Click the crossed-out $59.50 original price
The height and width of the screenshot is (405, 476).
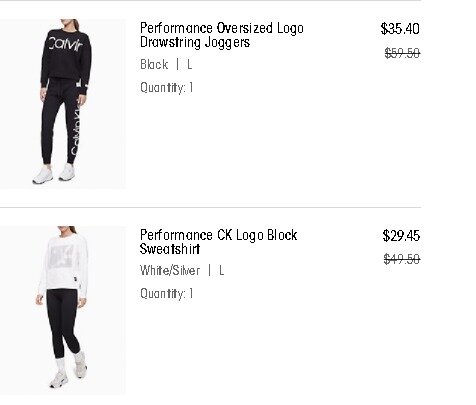[x=402, y=53]
